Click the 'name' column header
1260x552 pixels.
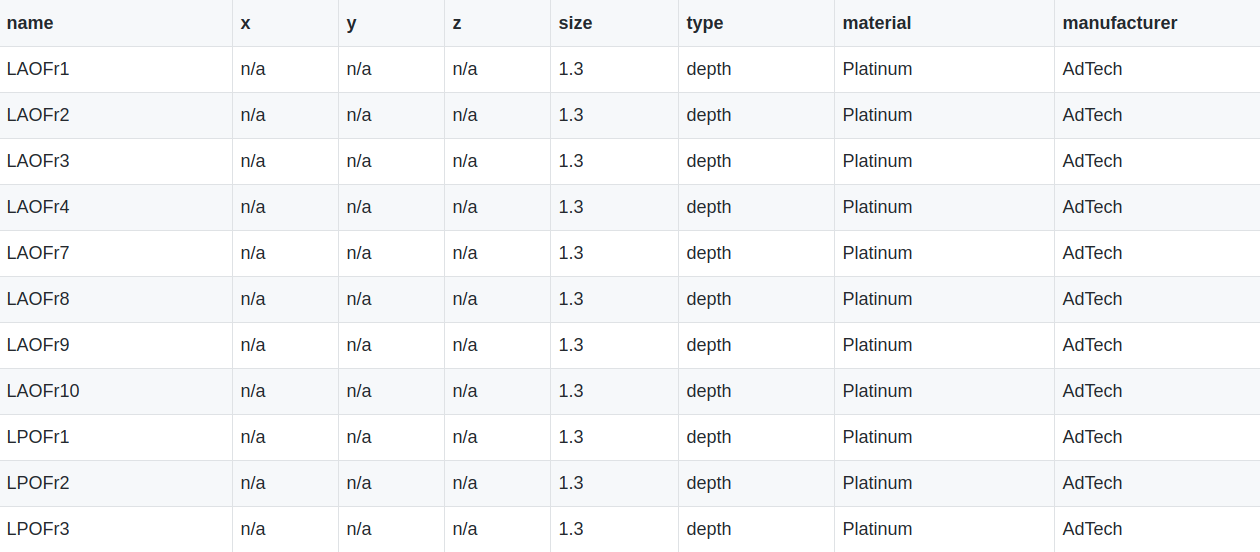click(x=30, y=23)
